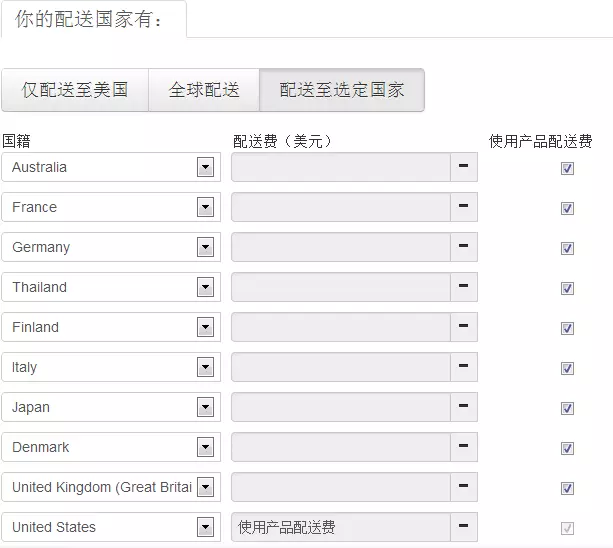This screenshot has height=548, width=613.
Task: Remove the France shipping row
Action: click(x=464, y=207)
